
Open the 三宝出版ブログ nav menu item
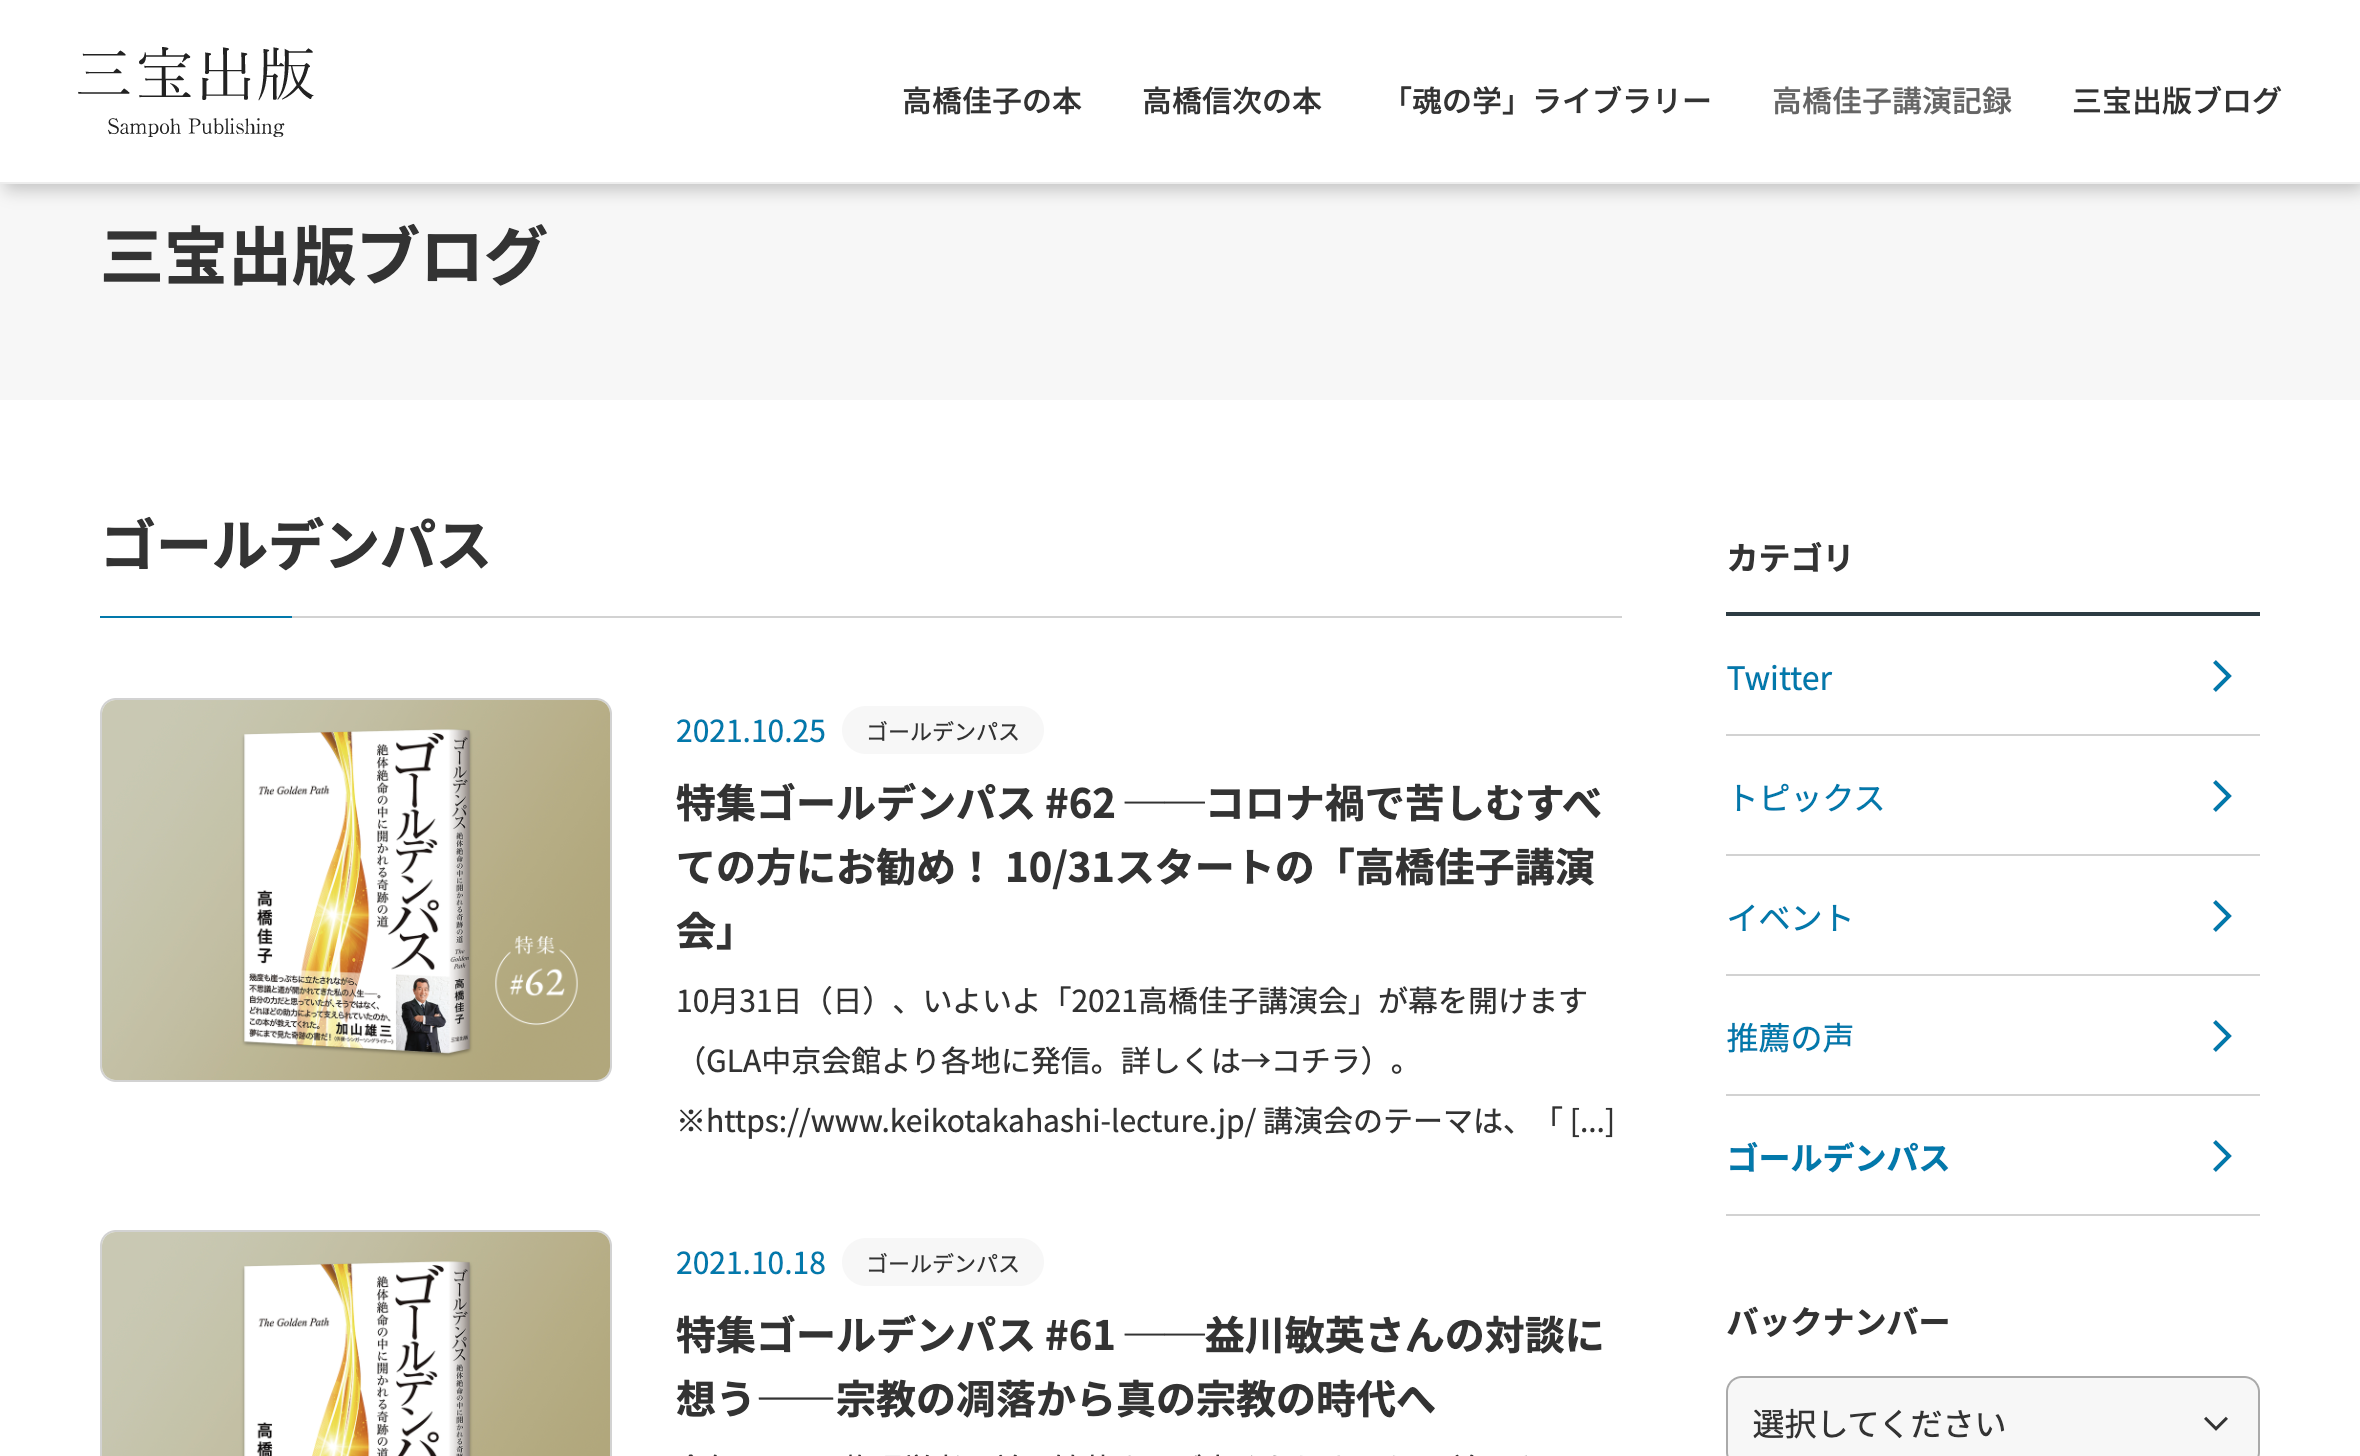coord(2176,101)
